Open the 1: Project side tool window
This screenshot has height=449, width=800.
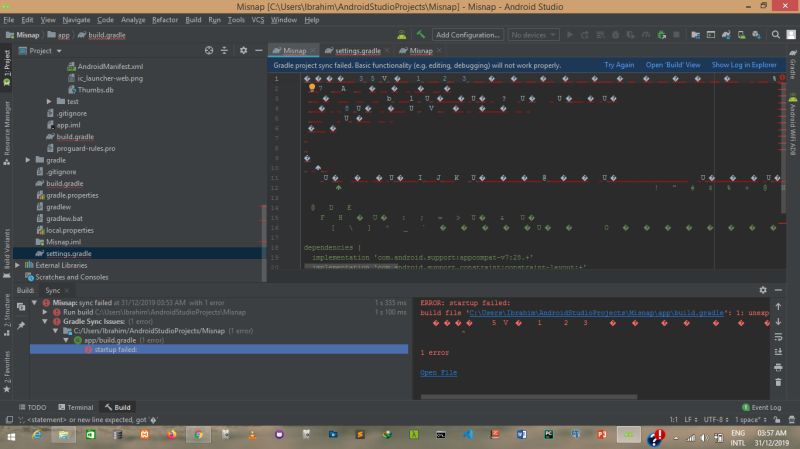pos(7,67)
